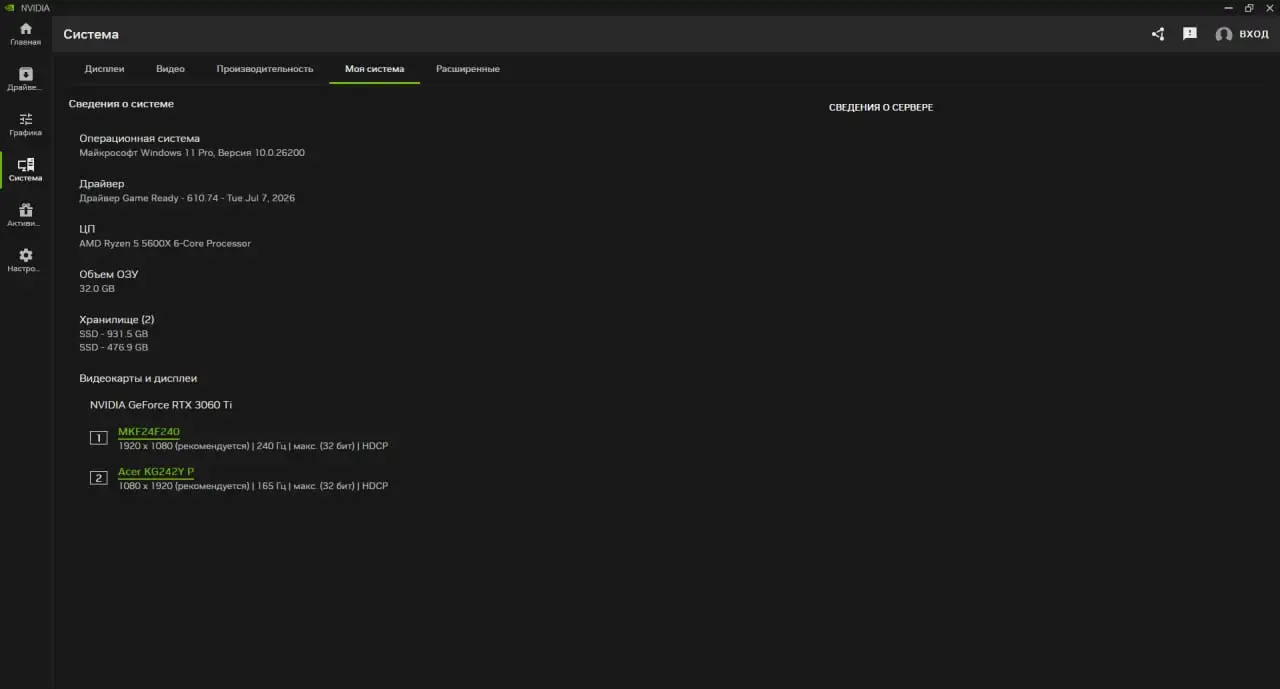
Task: Click the Драйвер label
Action: click(x=102, y=184)
